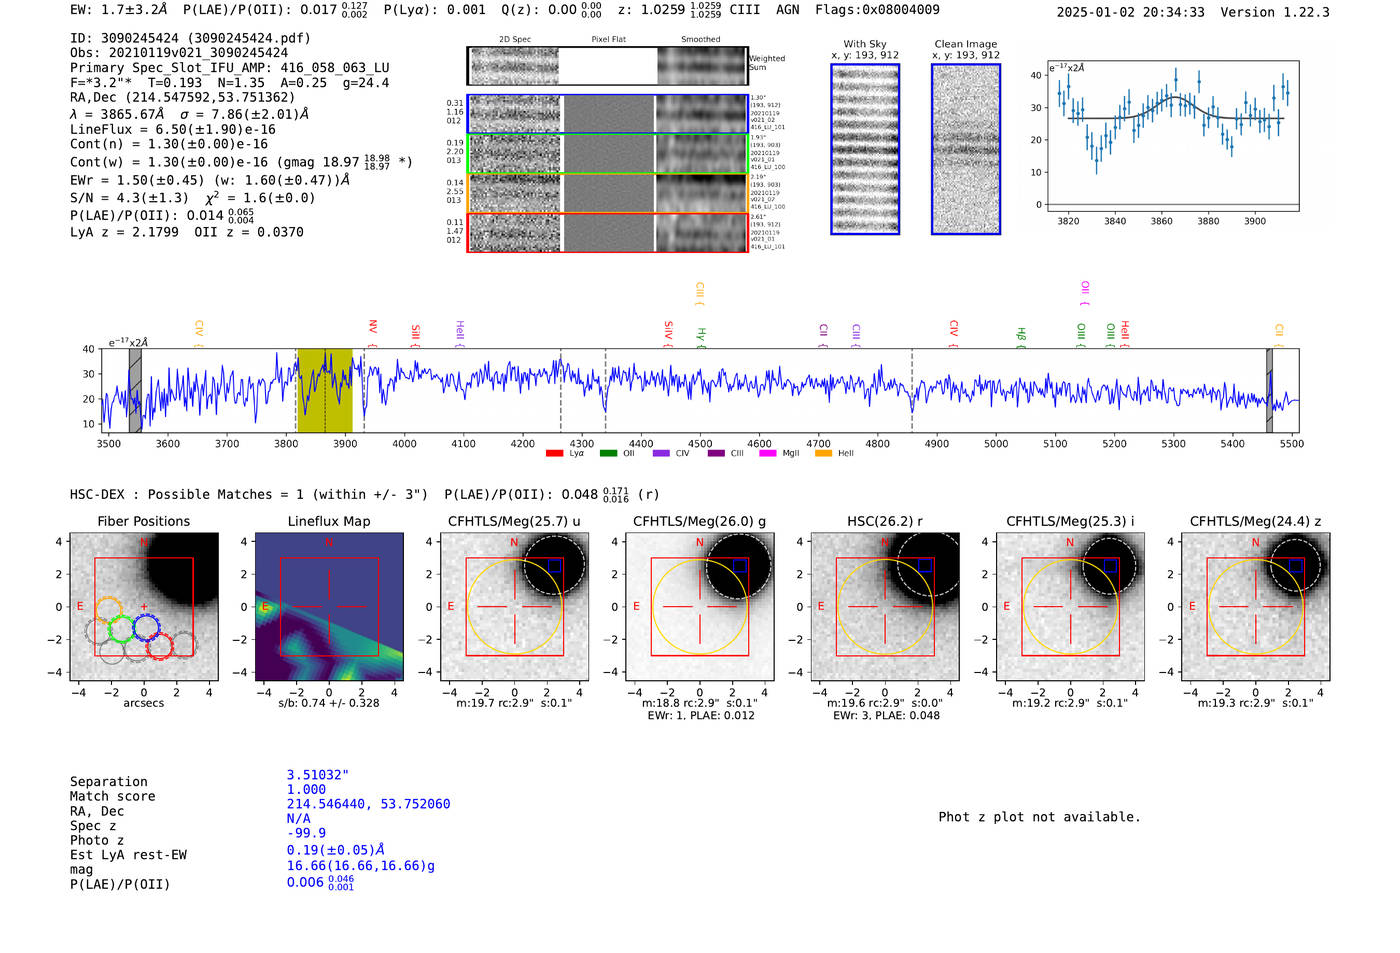Image resolution: width=1400 pixels, height=953 pixels.
Task: Click the yellow highlighted band in spectrum
Action: tap(325, 390)
